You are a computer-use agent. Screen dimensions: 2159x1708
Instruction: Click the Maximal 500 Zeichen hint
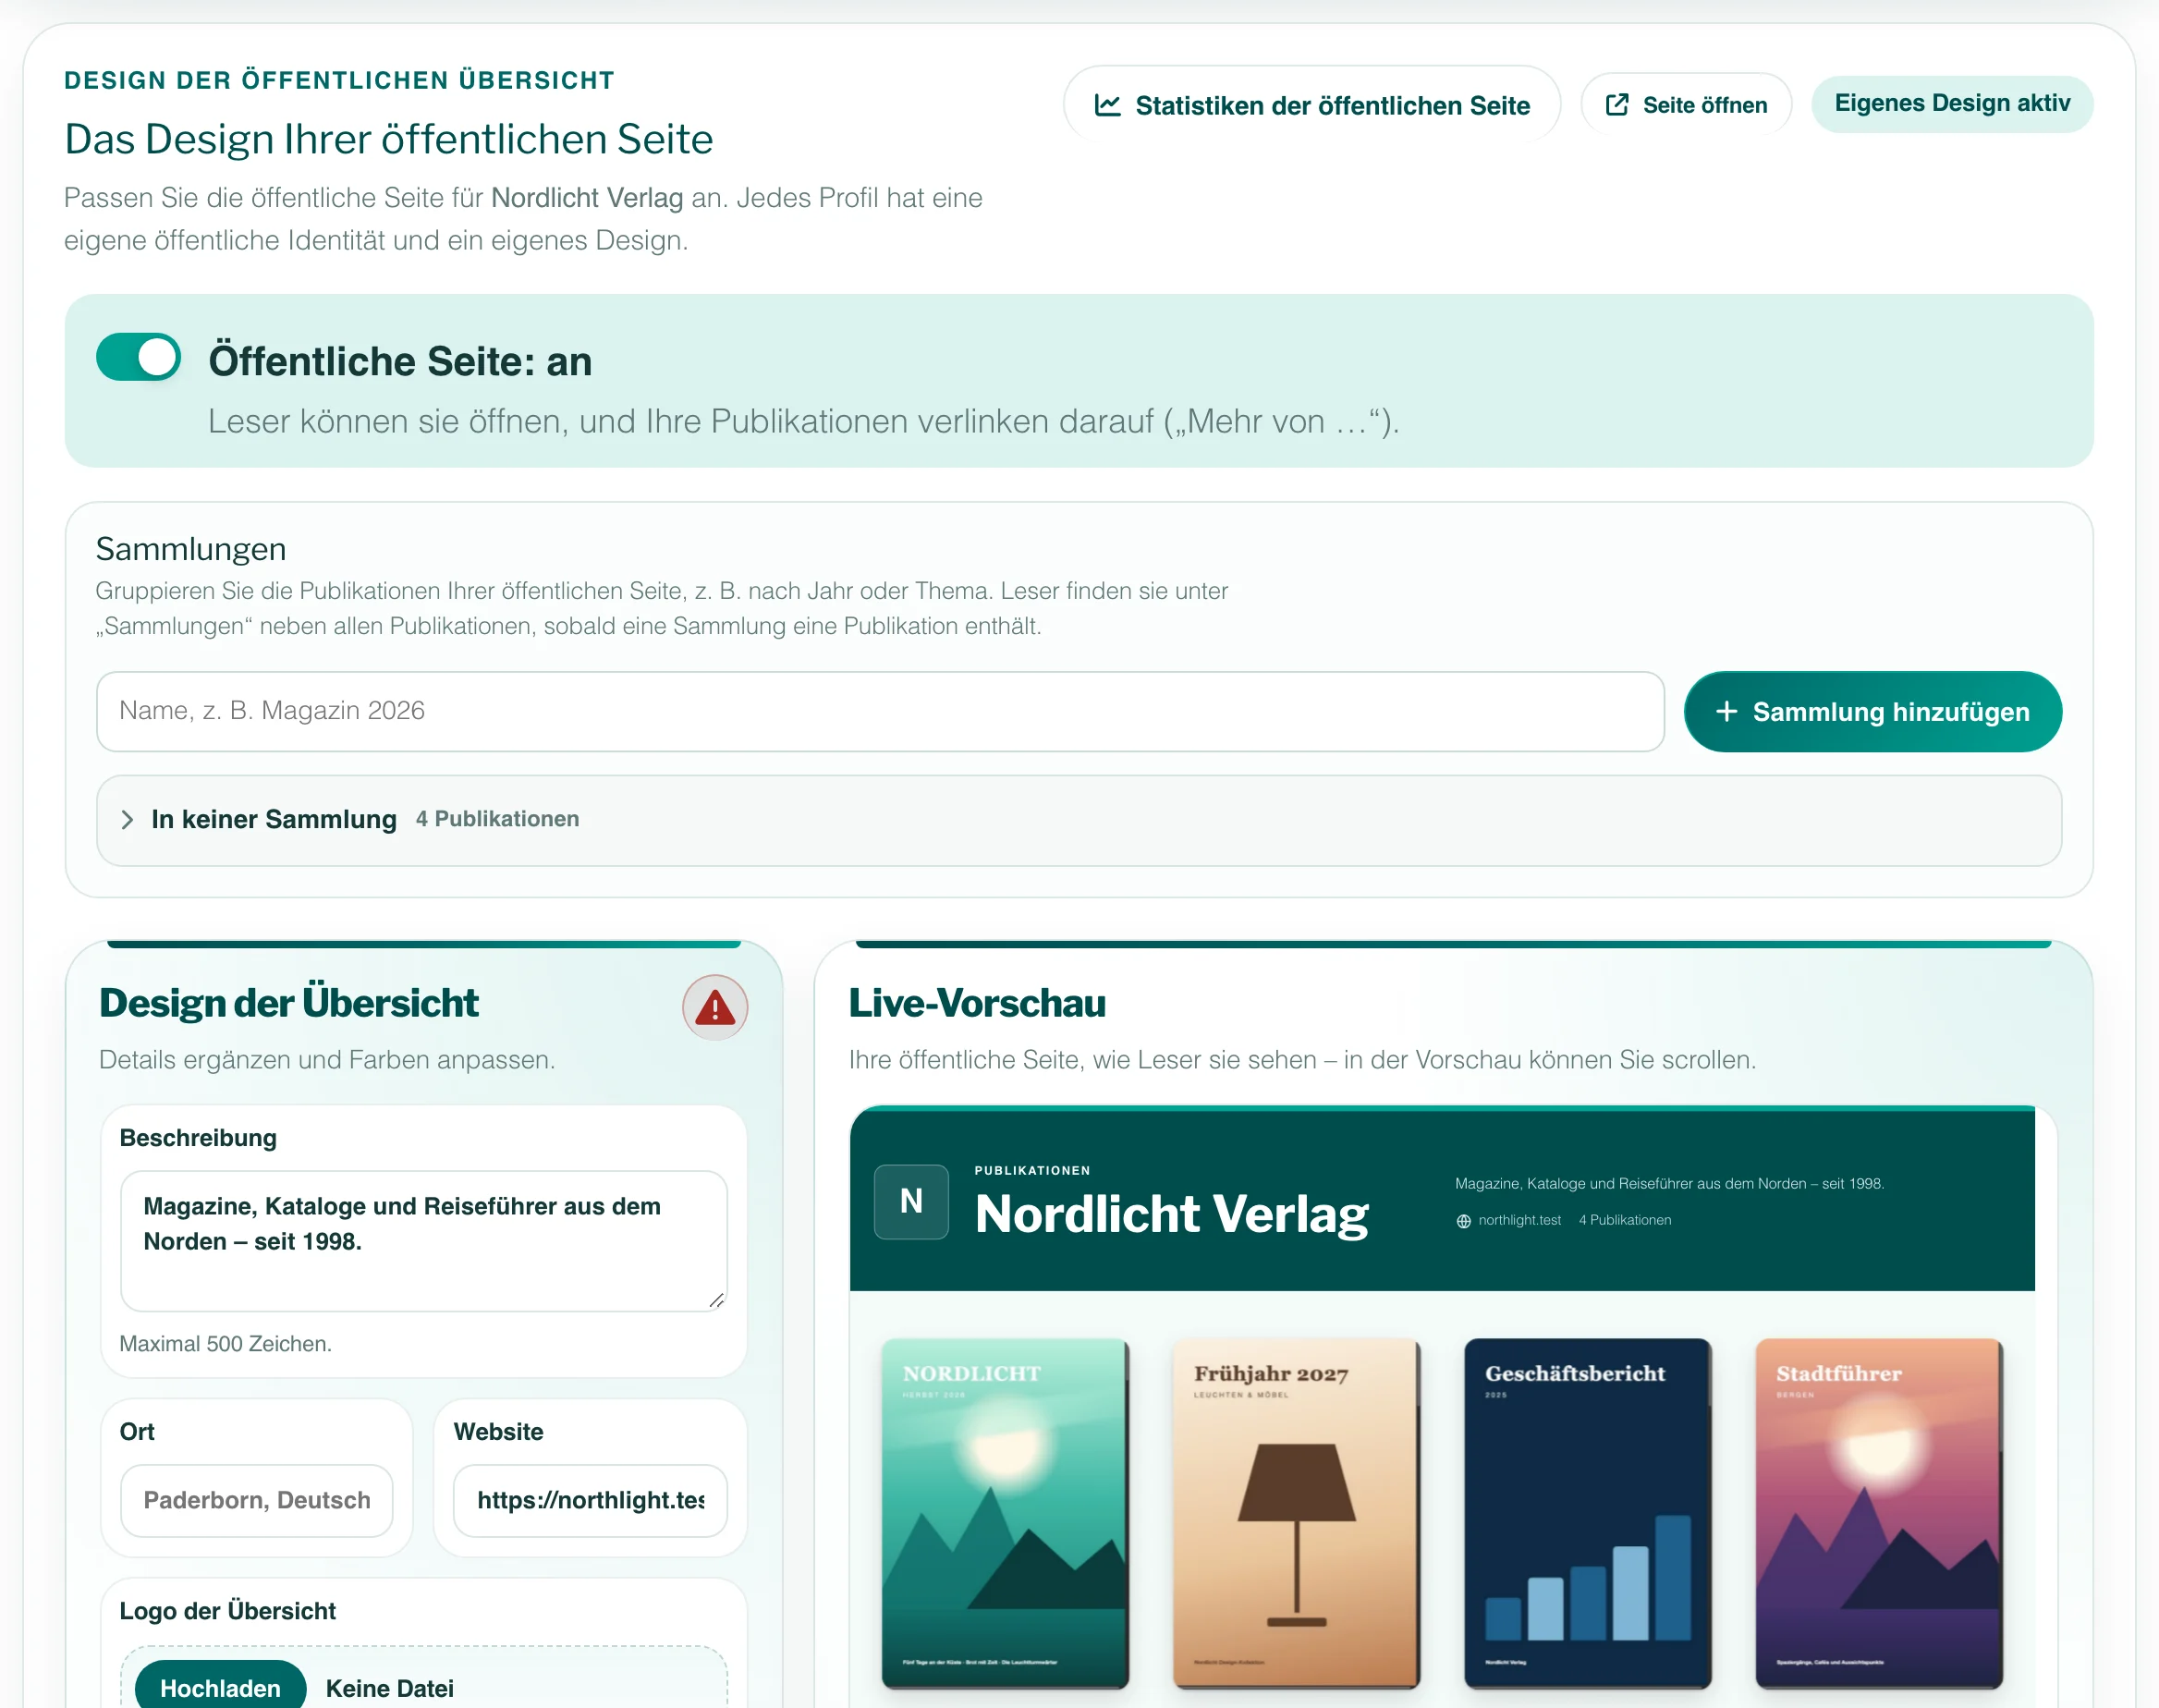tap(225, 1343)
